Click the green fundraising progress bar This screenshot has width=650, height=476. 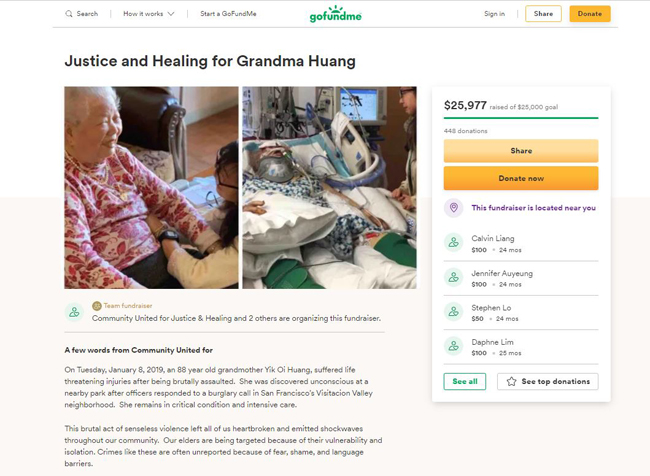[x=521, y=118]
